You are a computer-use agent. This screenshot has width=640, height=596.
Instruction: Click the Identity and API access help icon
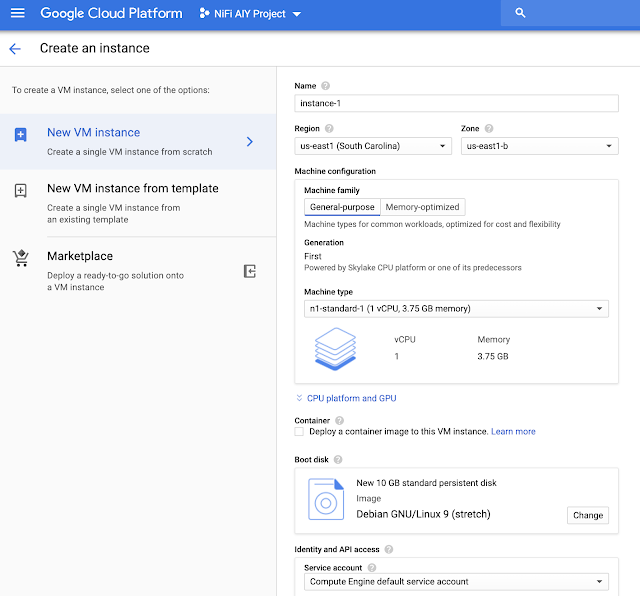tap(388, 549)
